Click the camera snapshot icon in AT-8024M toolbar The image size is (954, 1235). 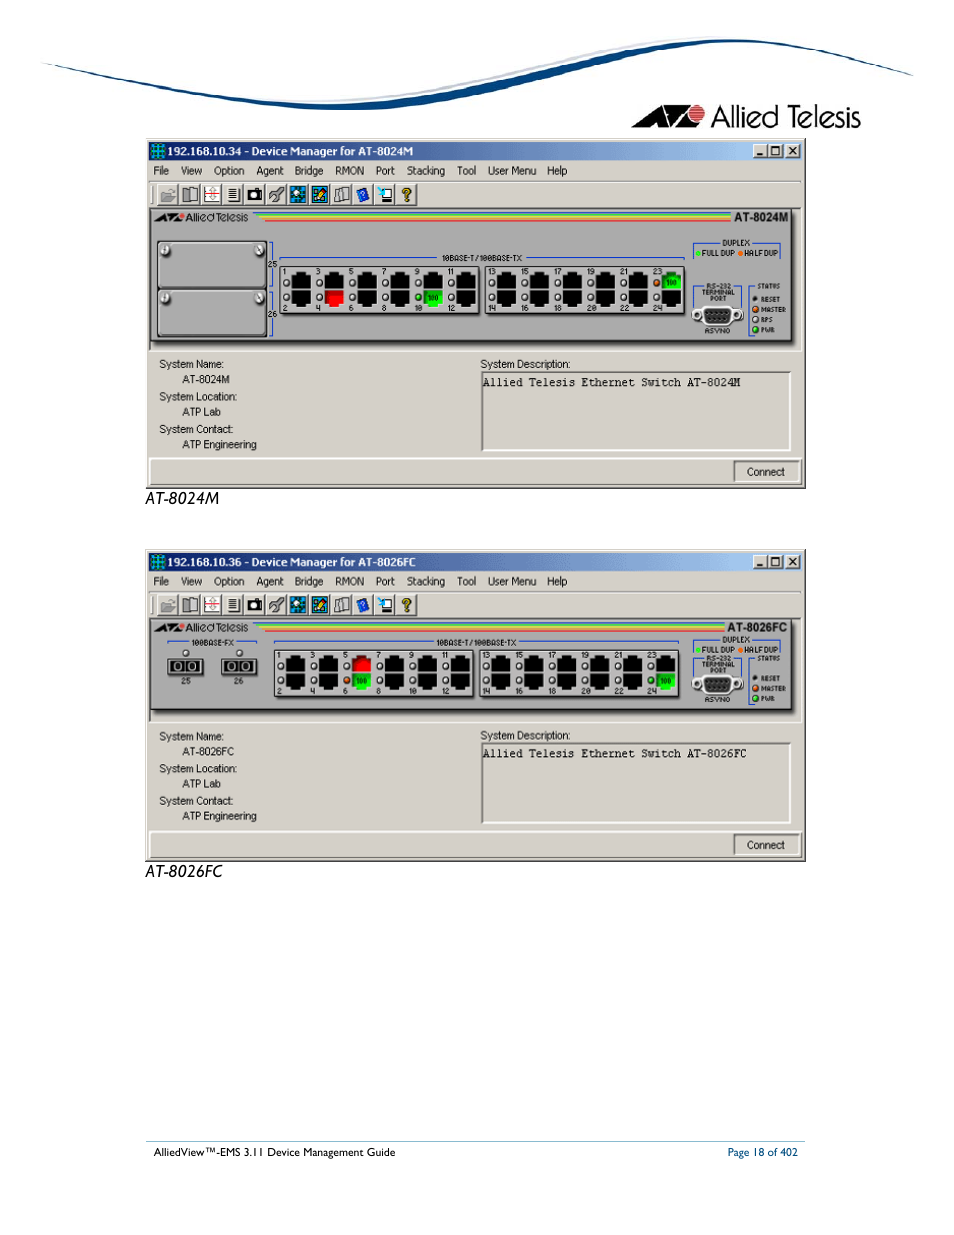pyautogui.click(x=255, y=195)
